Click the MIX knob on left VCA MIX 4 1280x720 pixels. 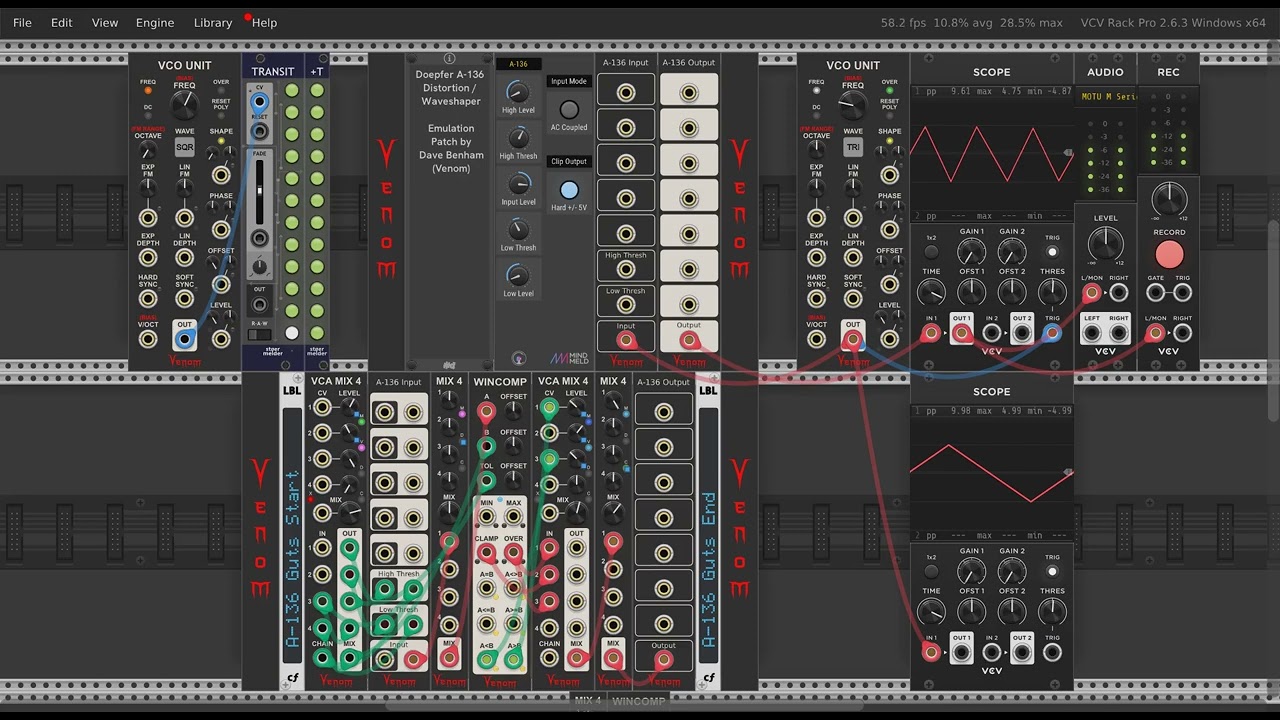(349, 513)
